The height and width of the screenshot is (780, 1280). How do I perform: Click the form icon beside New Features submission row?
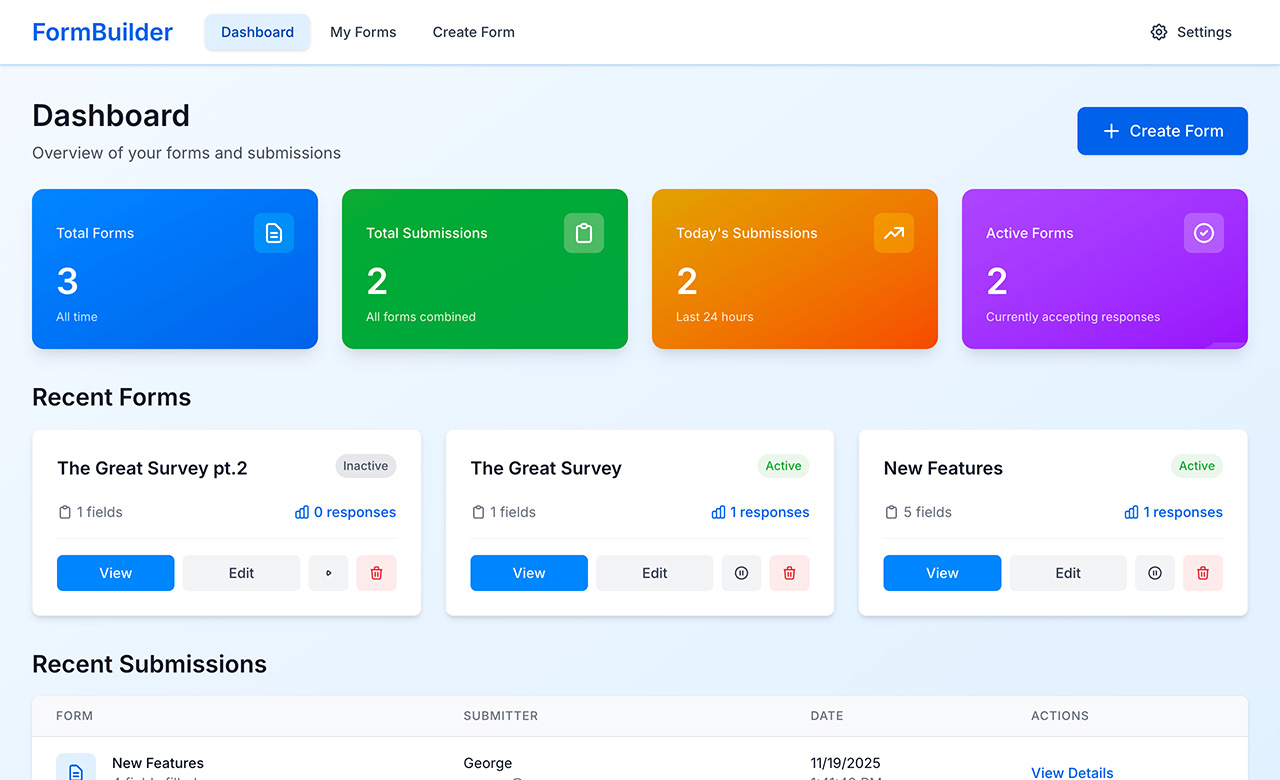coord(76,768)
